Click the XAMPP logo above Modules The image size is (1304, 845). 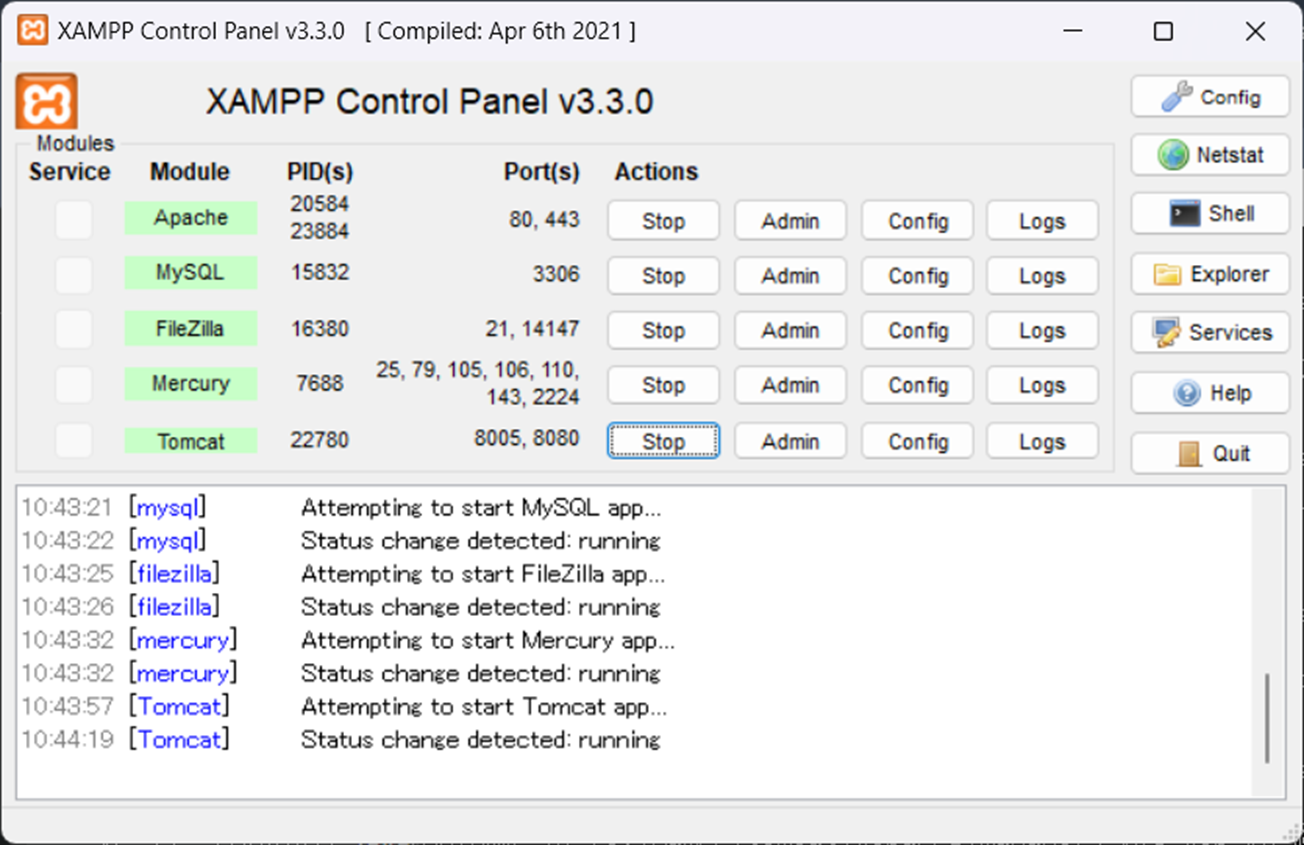tap(45, 103)
